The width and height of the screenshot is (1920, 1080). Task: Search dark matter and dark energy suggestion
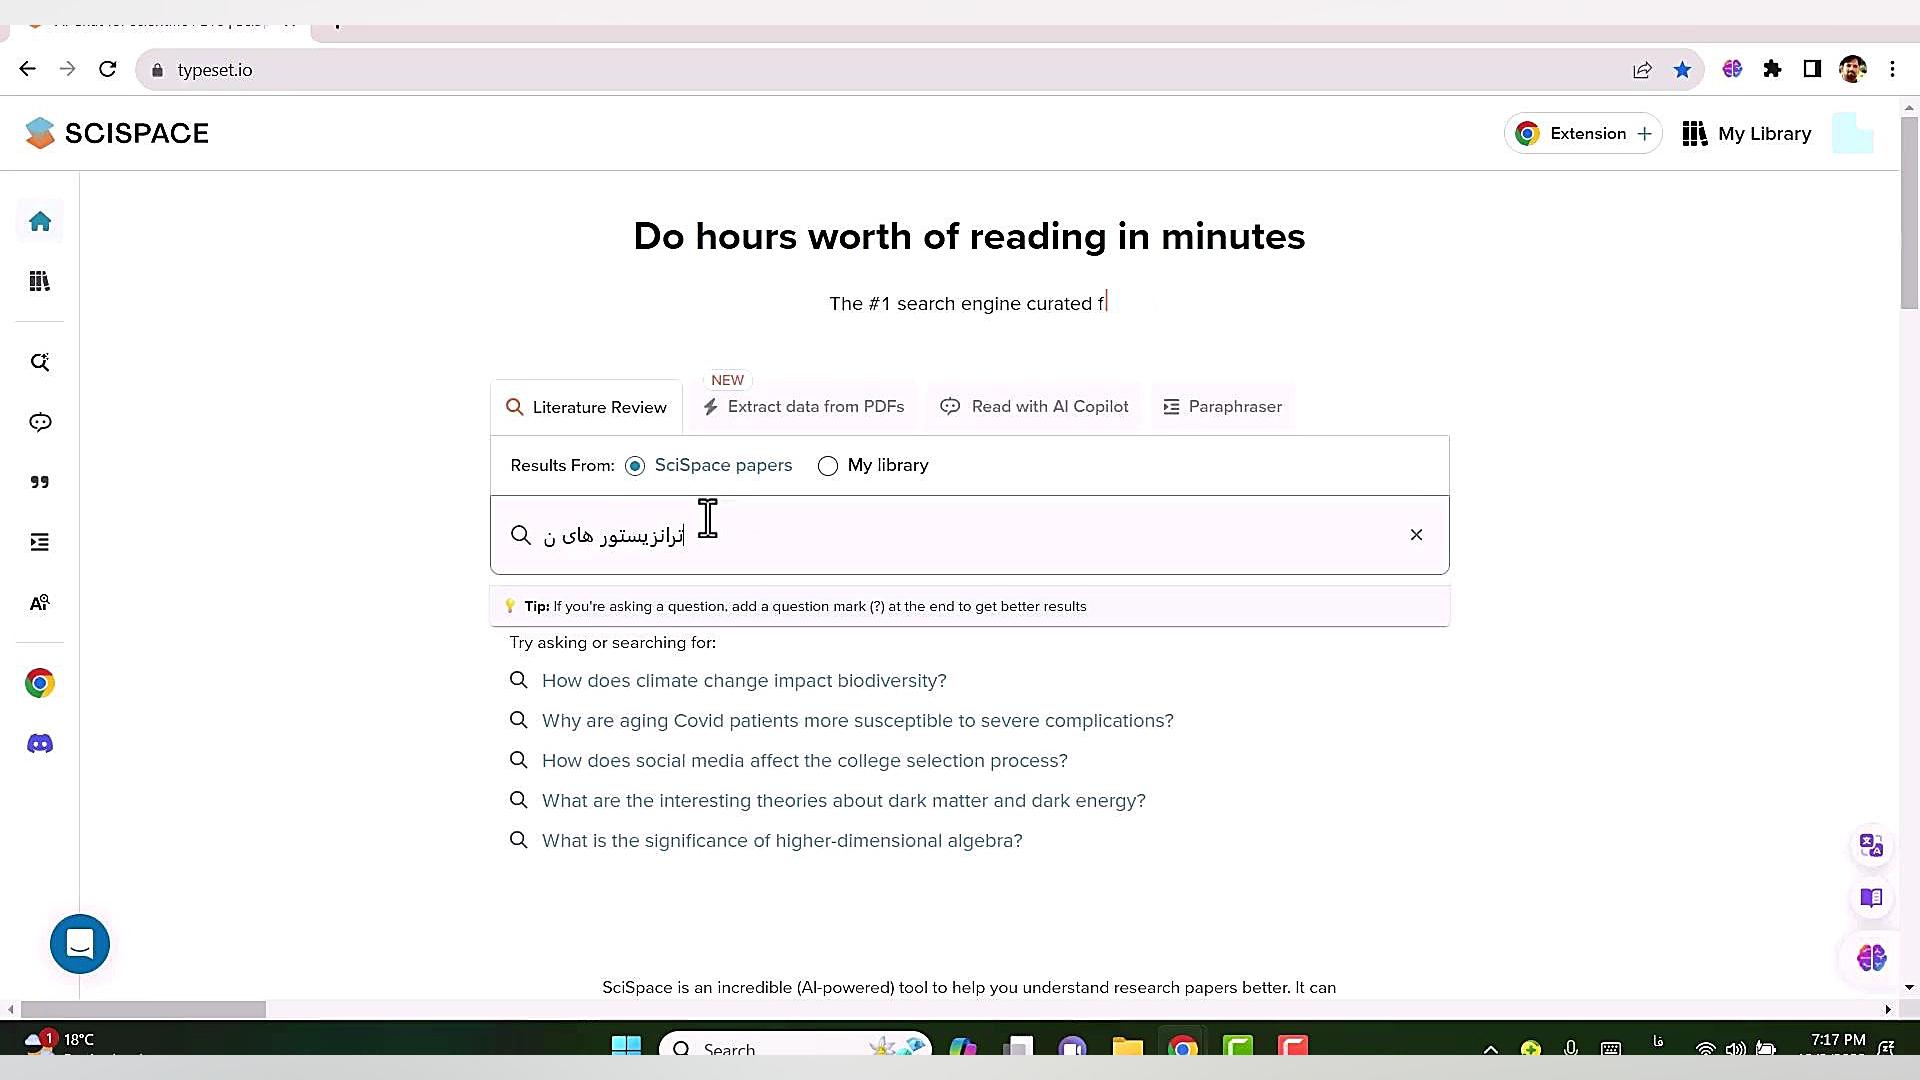coord(843,801)
